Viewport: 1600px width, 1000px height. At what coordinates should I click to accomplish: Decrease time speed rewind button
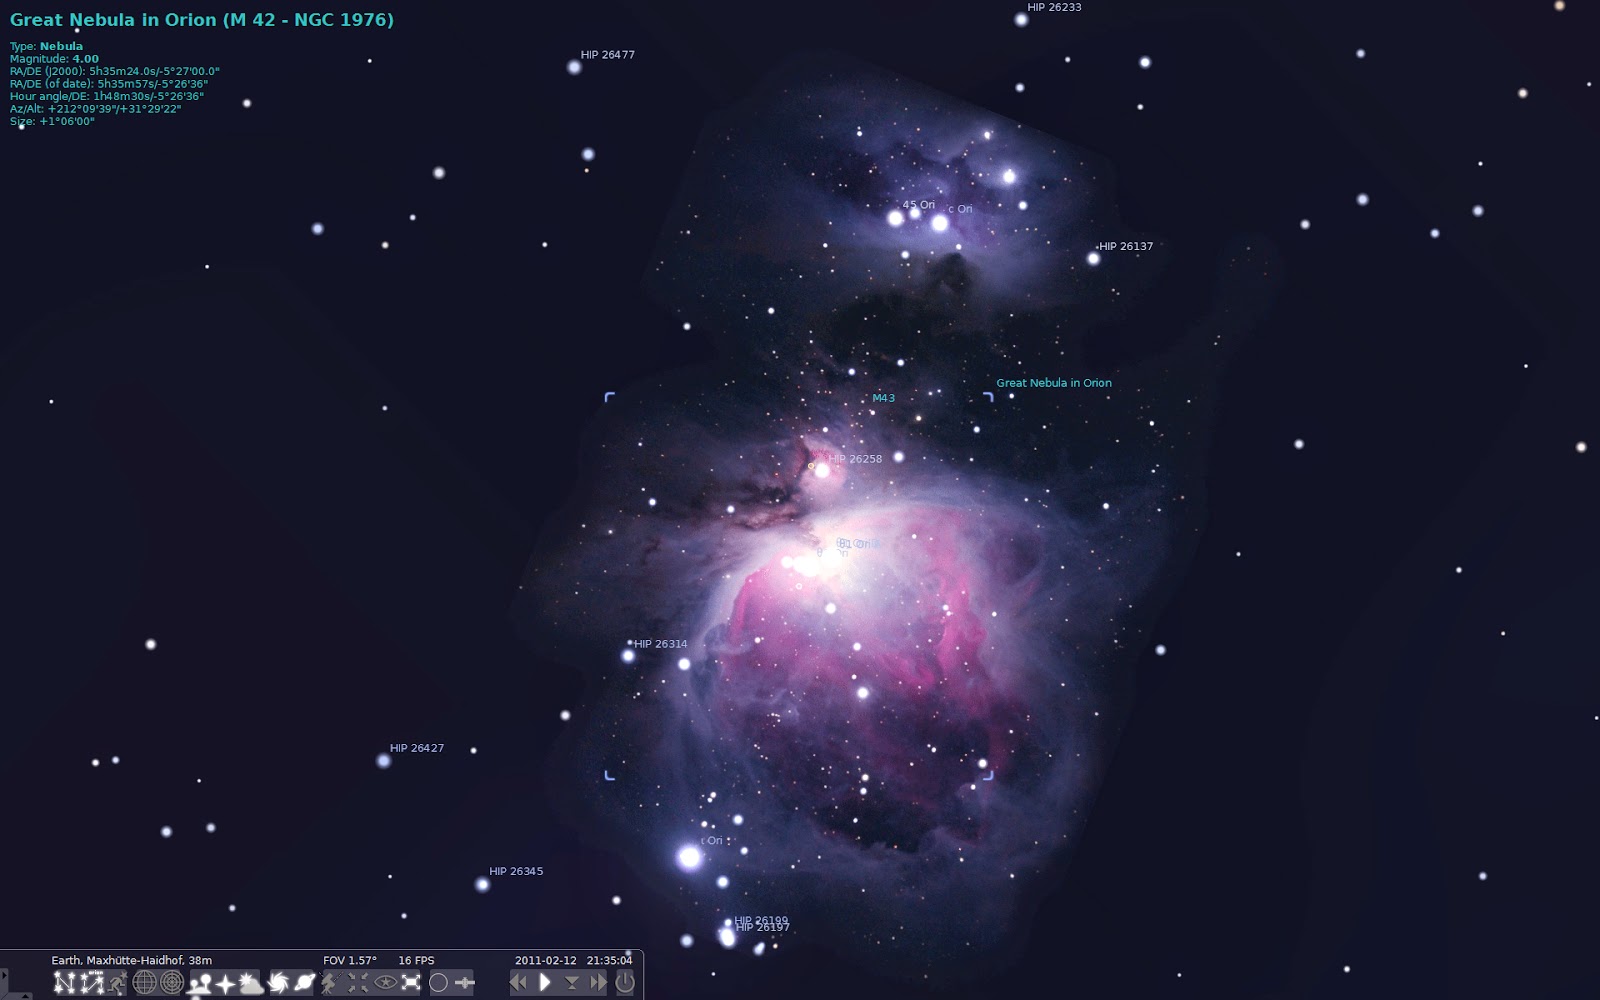[x=518, y=983]
